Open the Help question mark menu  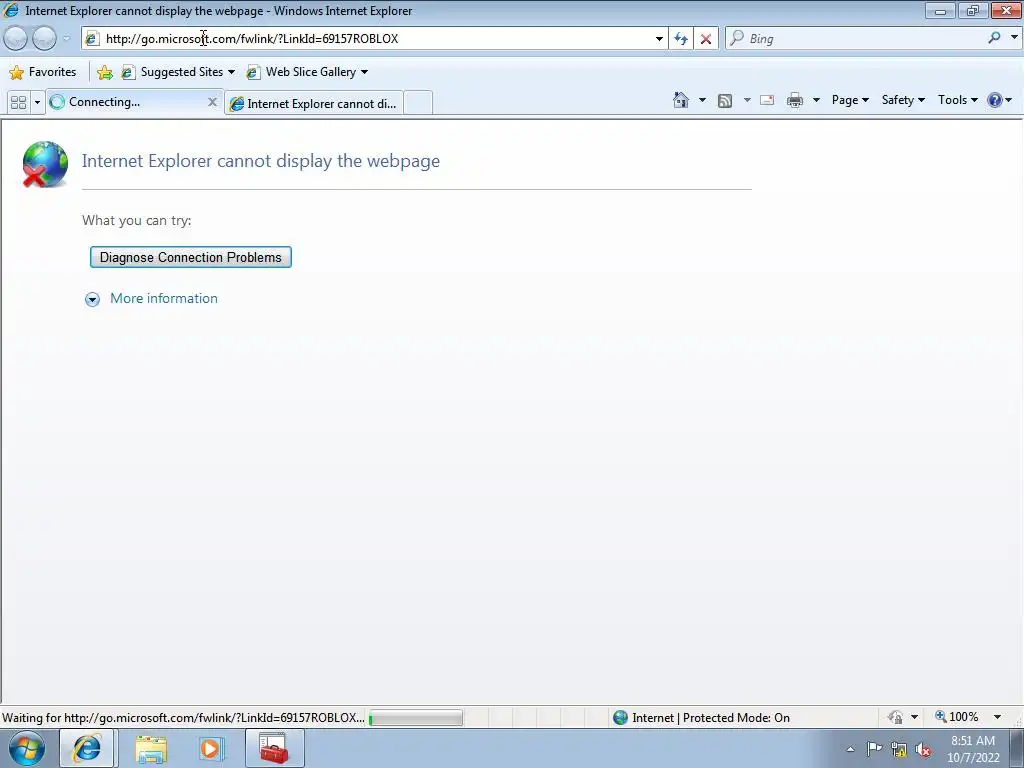coord(1000,100)
